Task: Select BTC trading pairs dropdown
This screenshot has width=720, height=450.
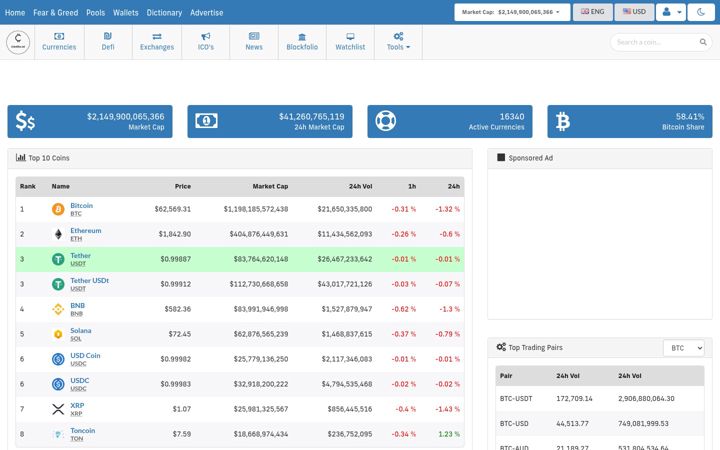Action: coord(684,348)
